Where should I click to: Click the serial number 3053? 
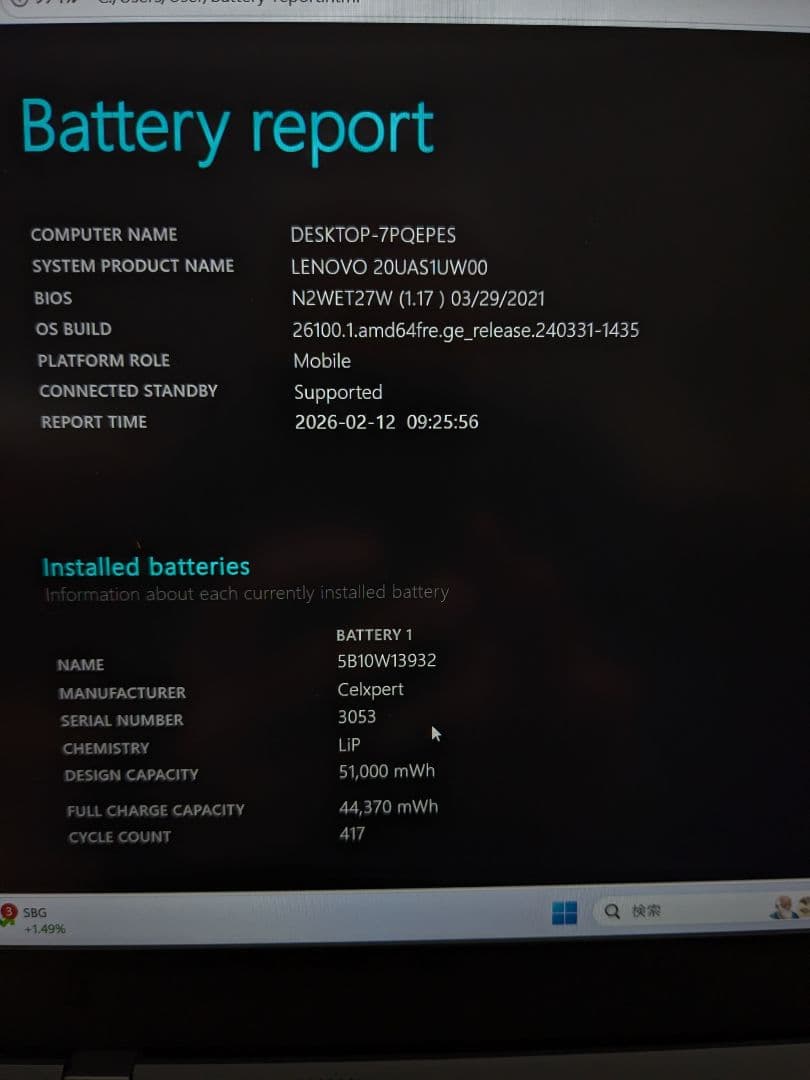(357, 717)
